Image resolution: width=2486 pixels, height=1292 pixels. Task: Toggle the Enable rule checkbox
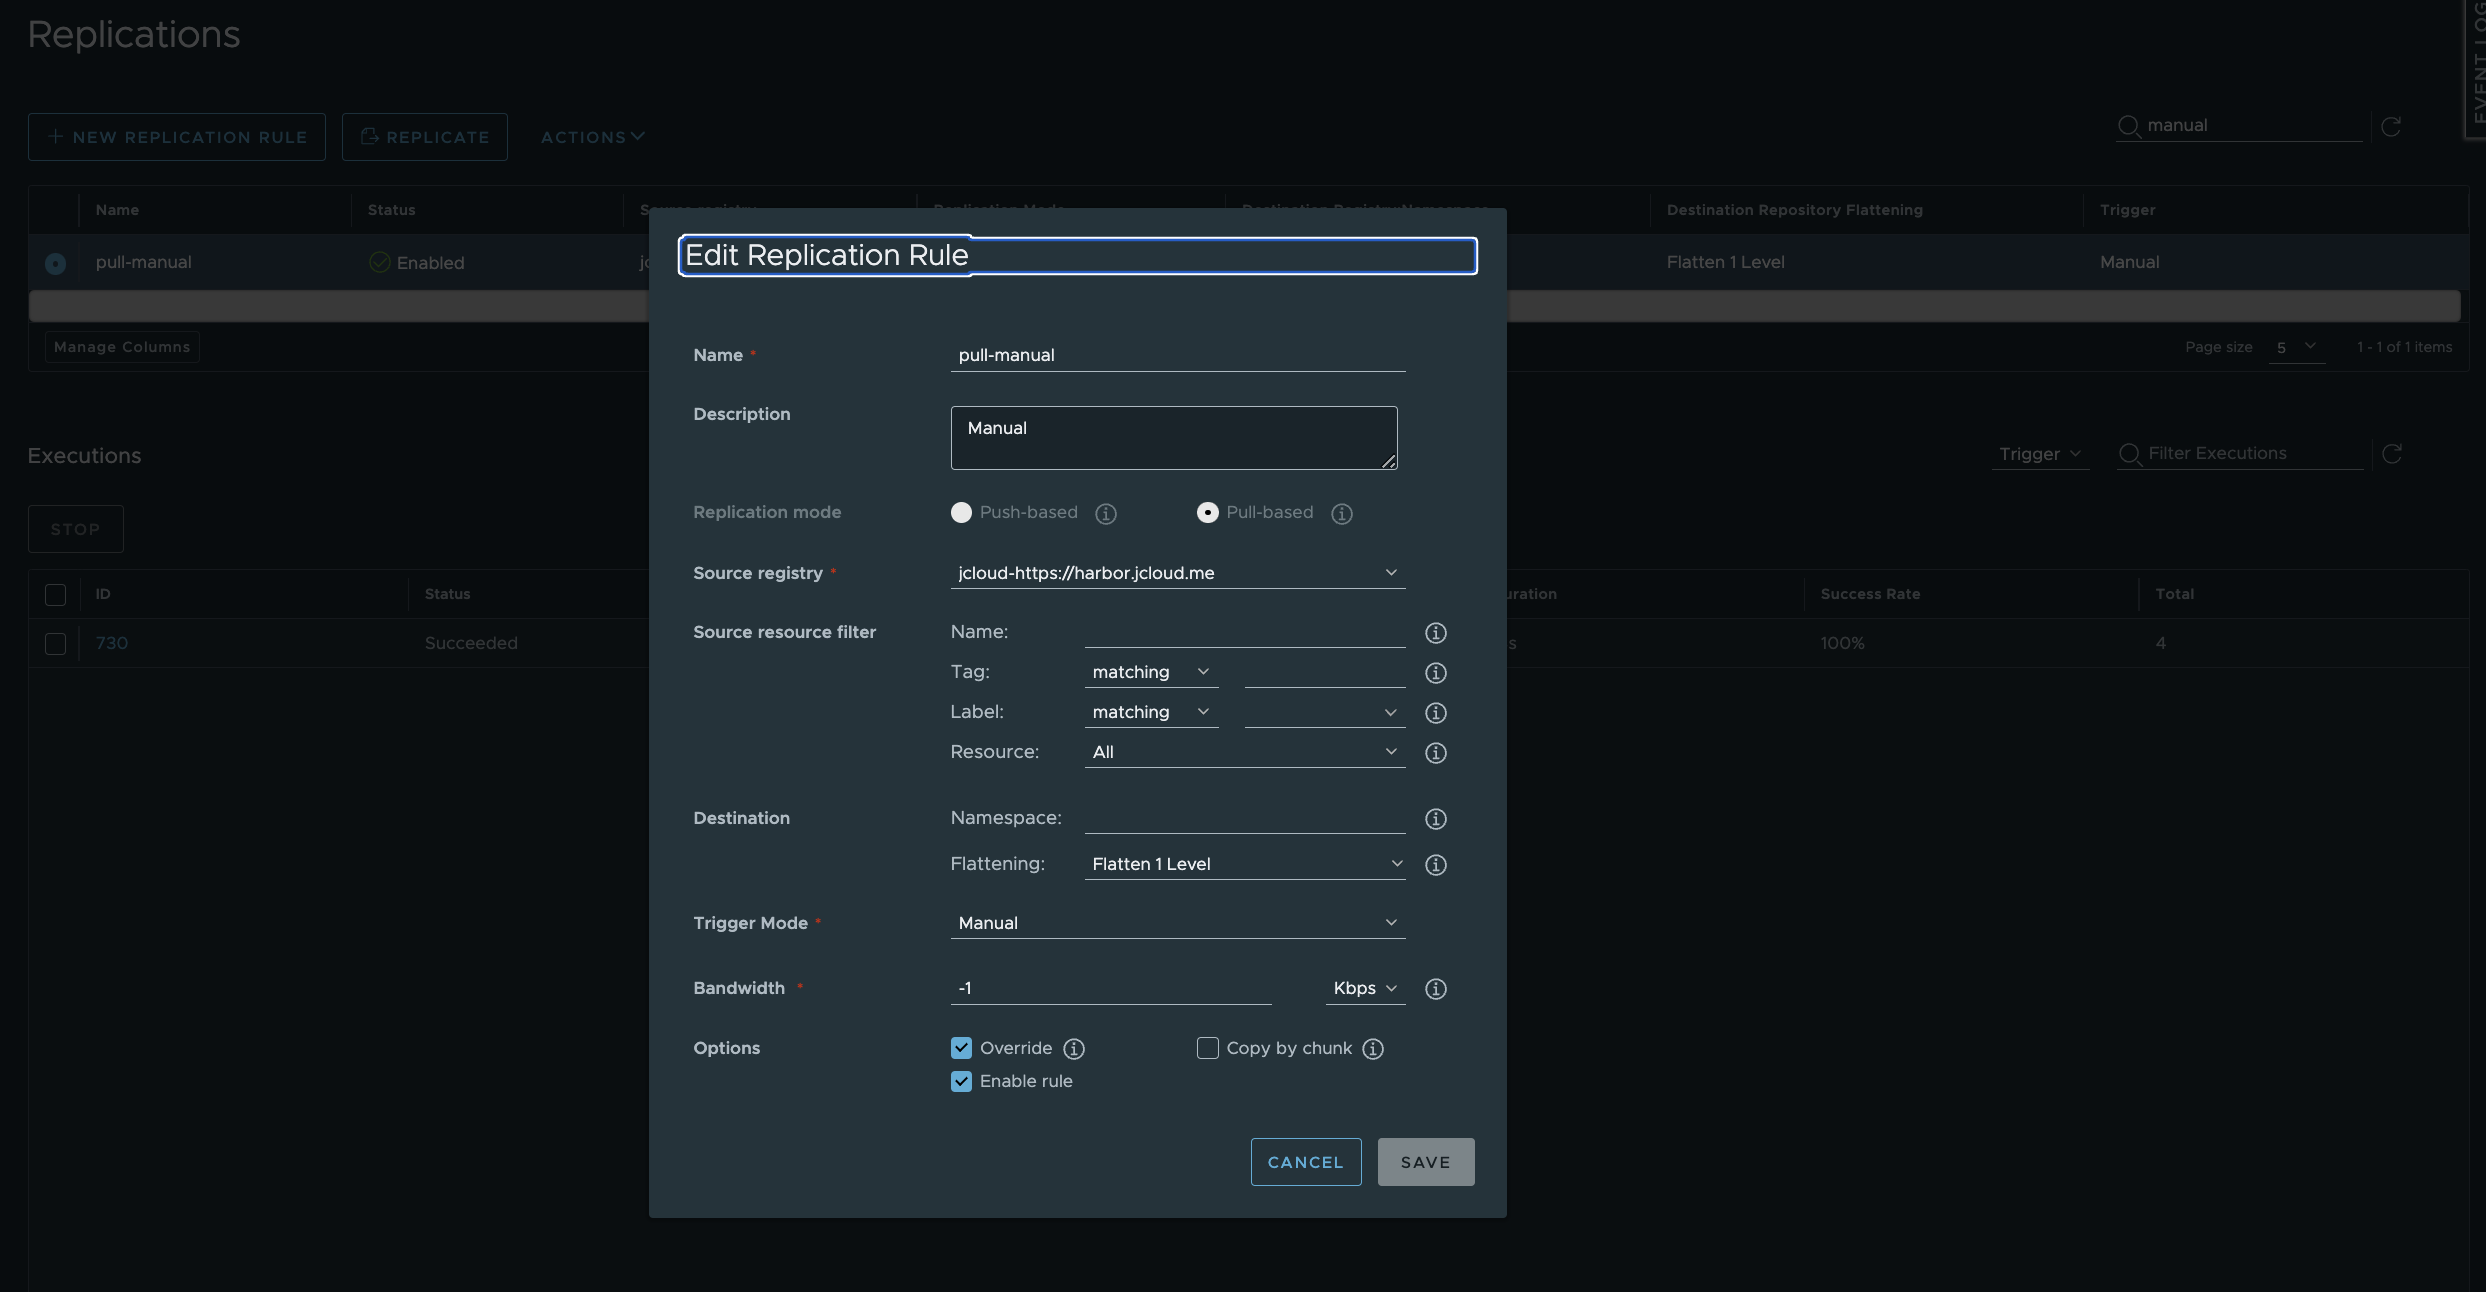(x=961, y=1081)
